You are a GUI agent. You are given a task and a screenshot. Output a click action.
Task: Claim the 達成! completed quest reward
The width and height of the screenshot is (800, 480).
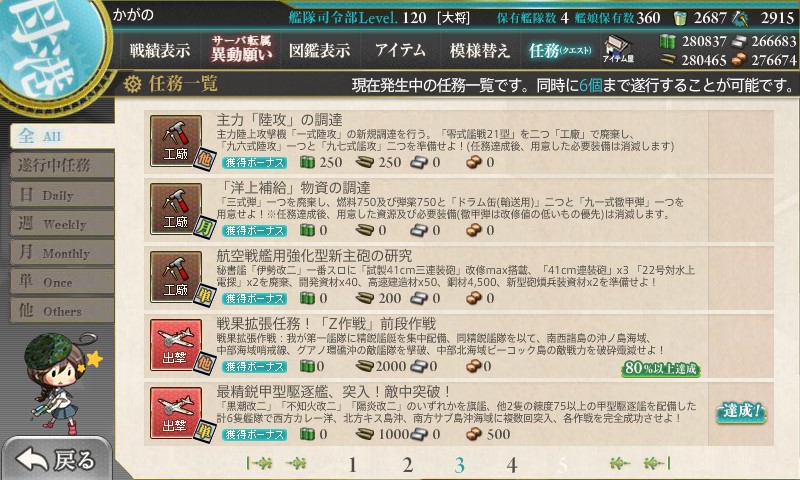[x=741, y=412]
